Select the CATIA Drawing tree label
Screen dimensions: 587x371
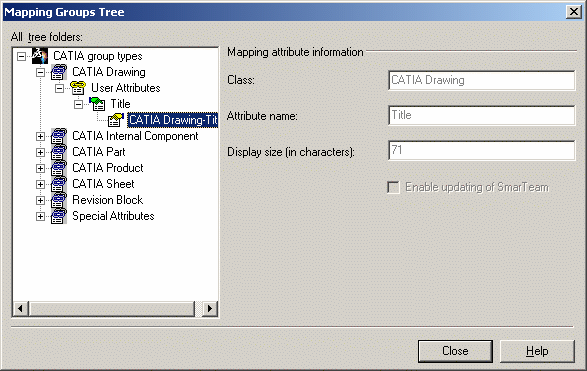(x=109, y=72)
